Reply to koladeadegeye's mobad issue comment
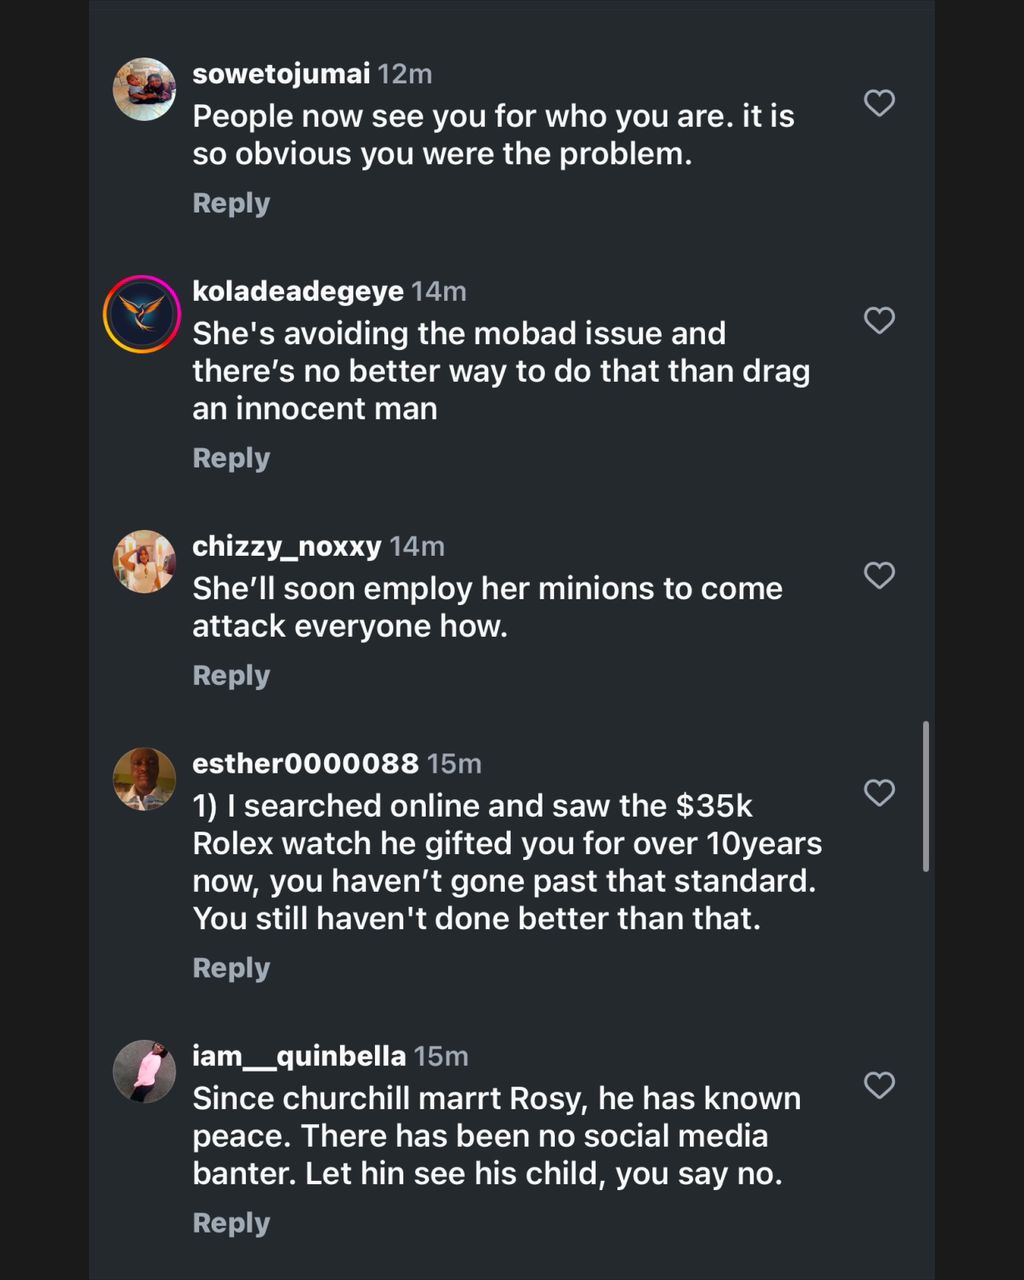This screenshot has width=1024, height=1280. pyautogui.click(x=231, y=458)
